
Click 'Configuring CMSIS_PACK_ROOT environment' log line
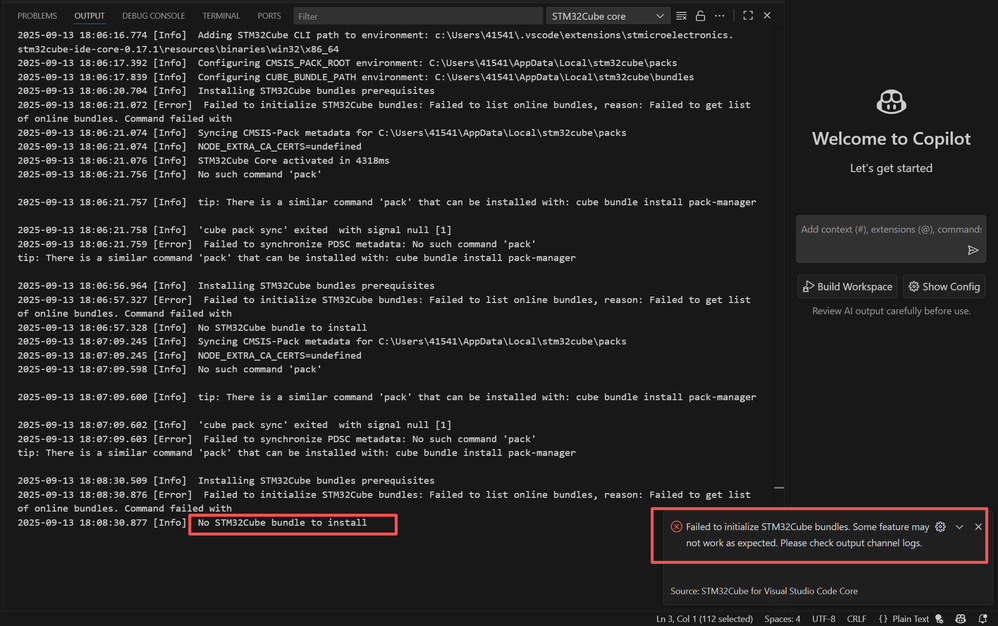click(347, 63)
